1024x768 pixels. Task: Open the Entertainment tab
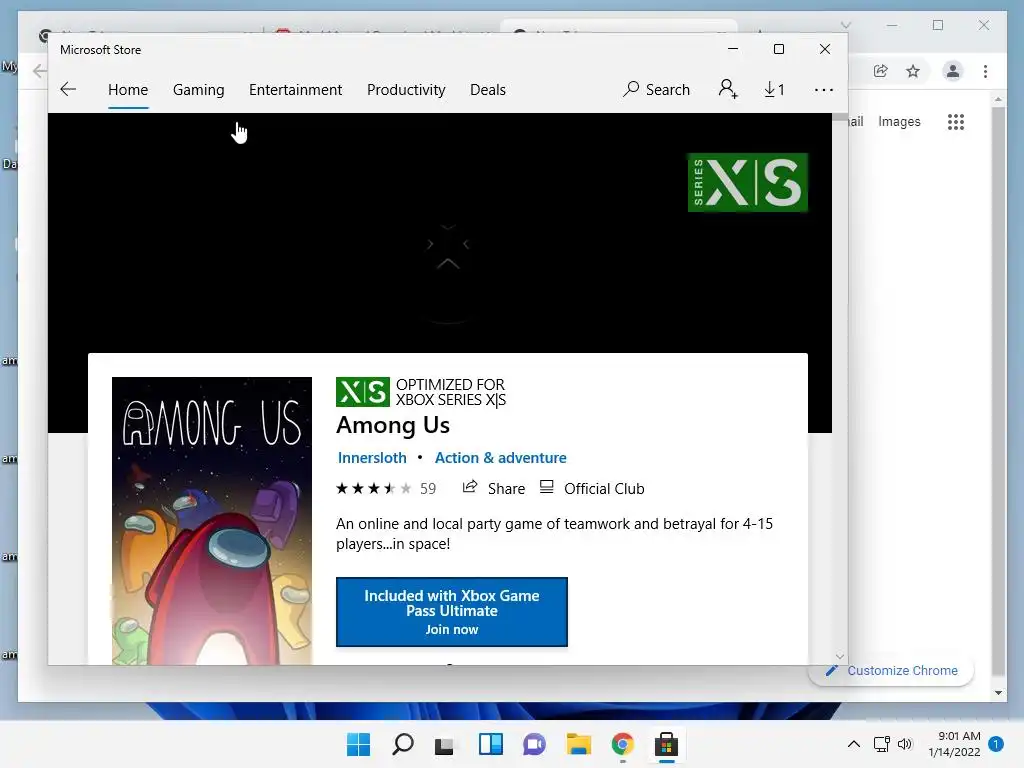(295, 89)
